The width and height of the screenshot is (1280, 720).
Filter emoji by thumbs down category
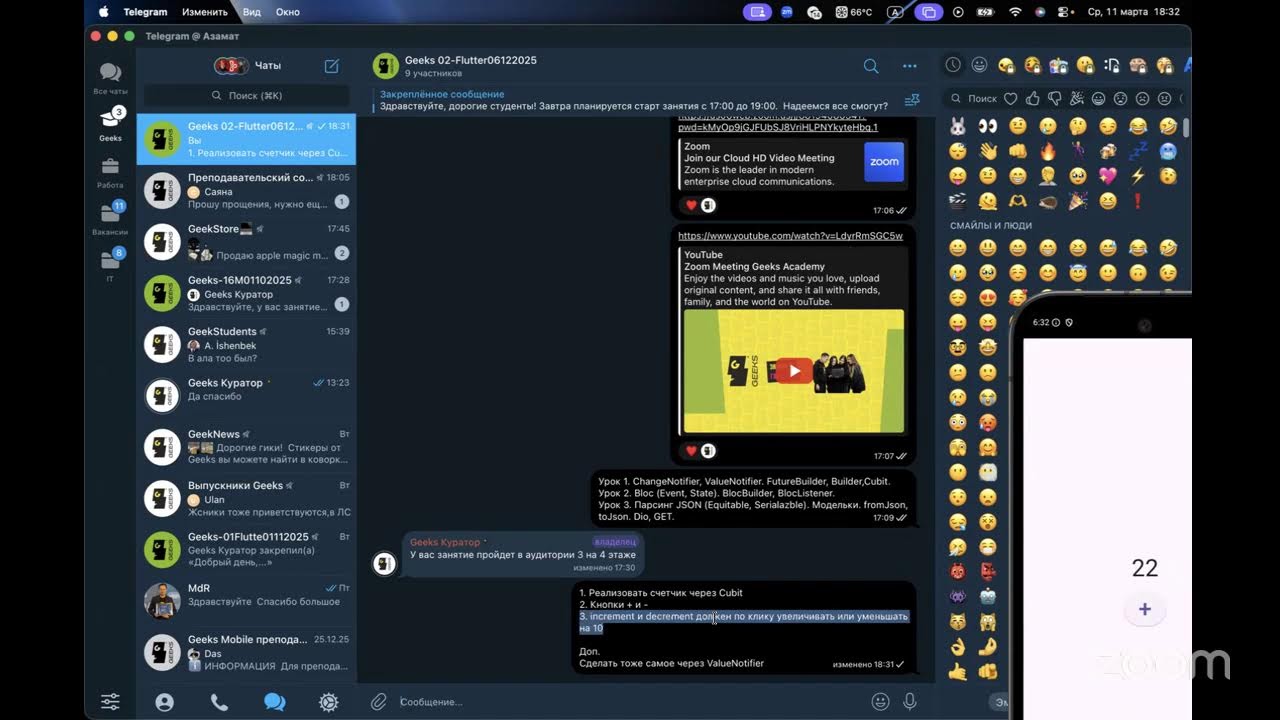point(1054,98)
